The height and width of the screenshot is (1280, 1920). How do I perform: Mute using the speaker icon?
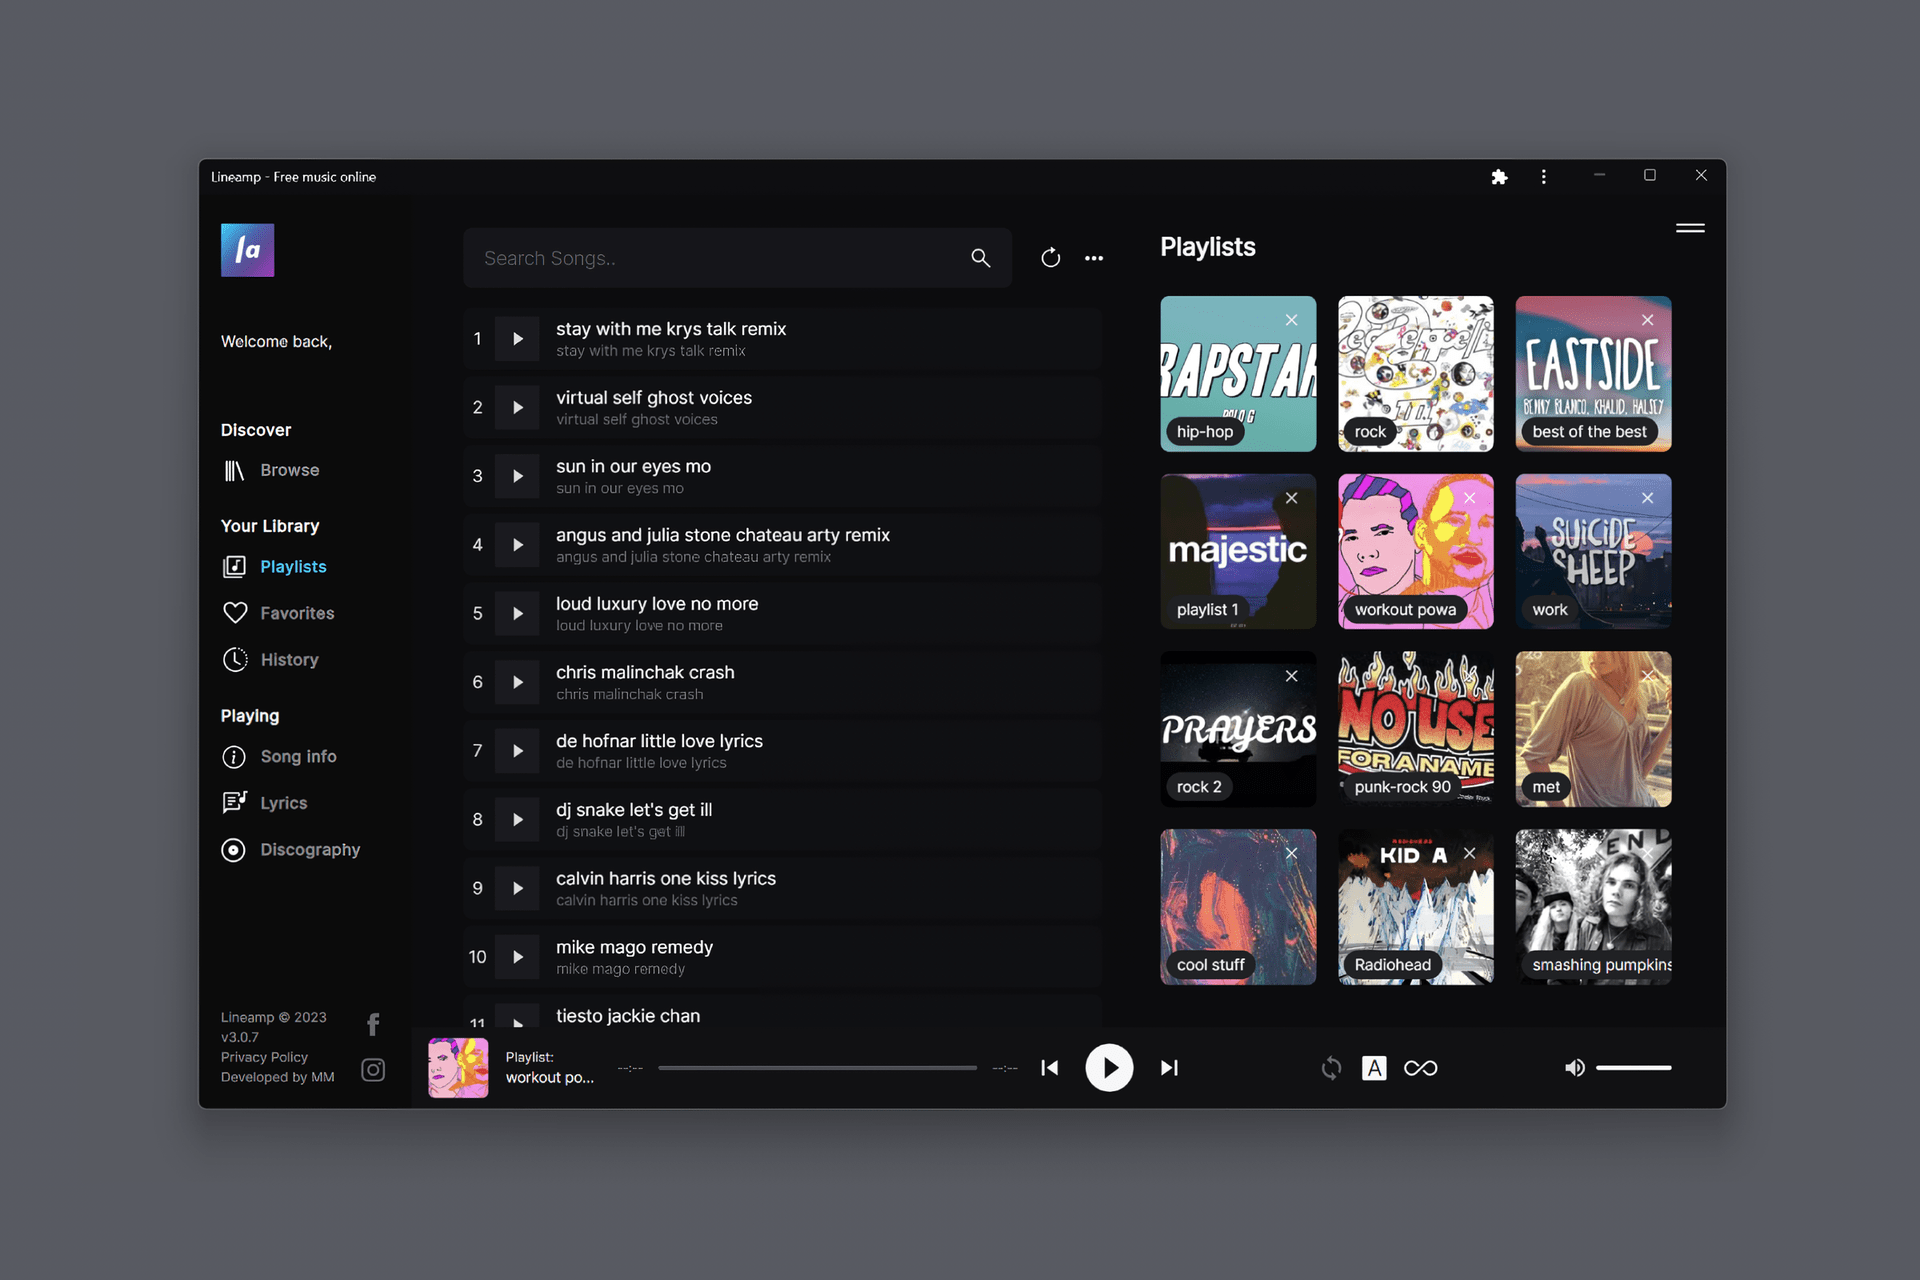[x=1575, y=1068]
